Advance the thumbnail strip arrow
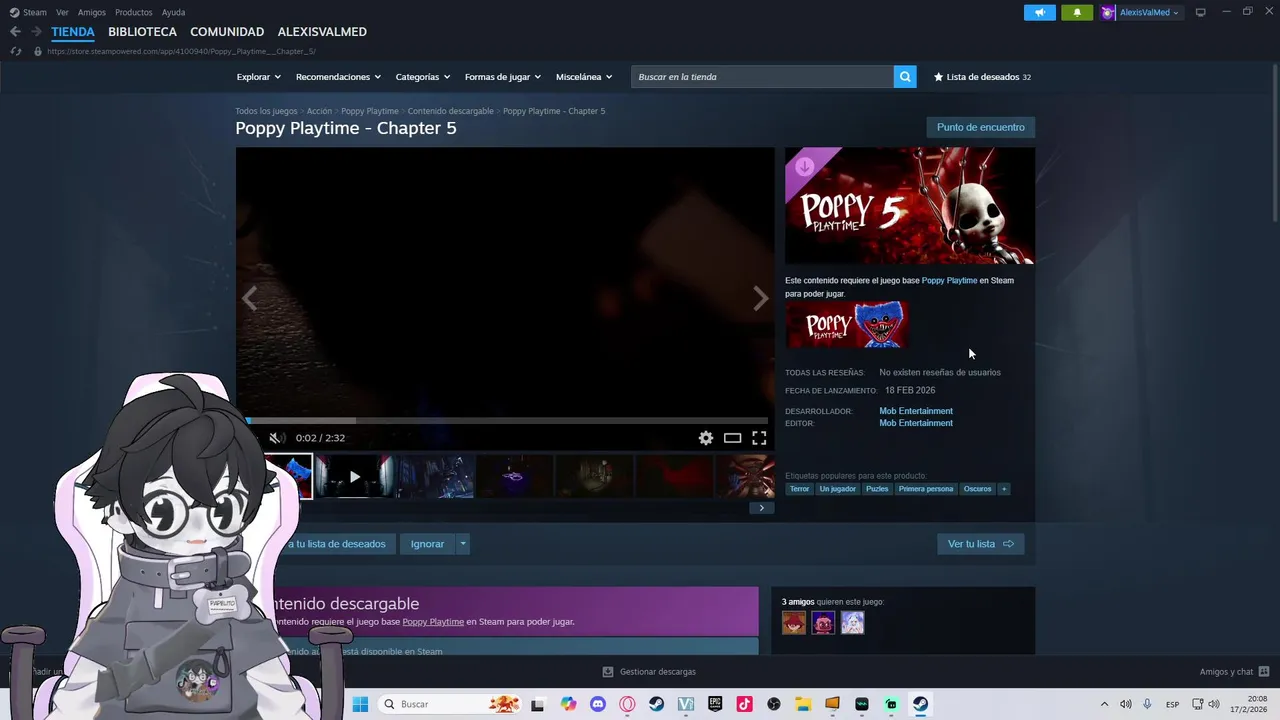 point(761,508)
